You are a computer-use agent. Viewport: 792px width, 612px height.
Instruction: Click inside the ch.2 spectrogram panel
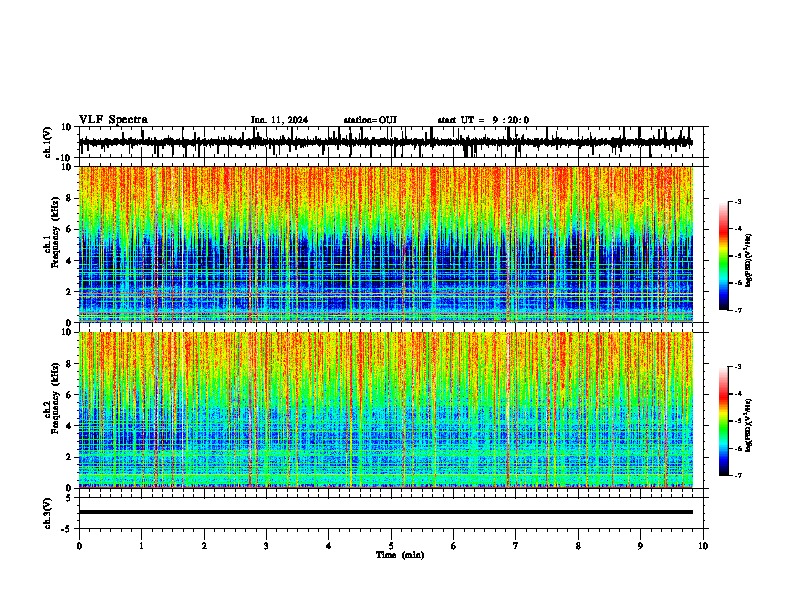(x=386, y=410)
